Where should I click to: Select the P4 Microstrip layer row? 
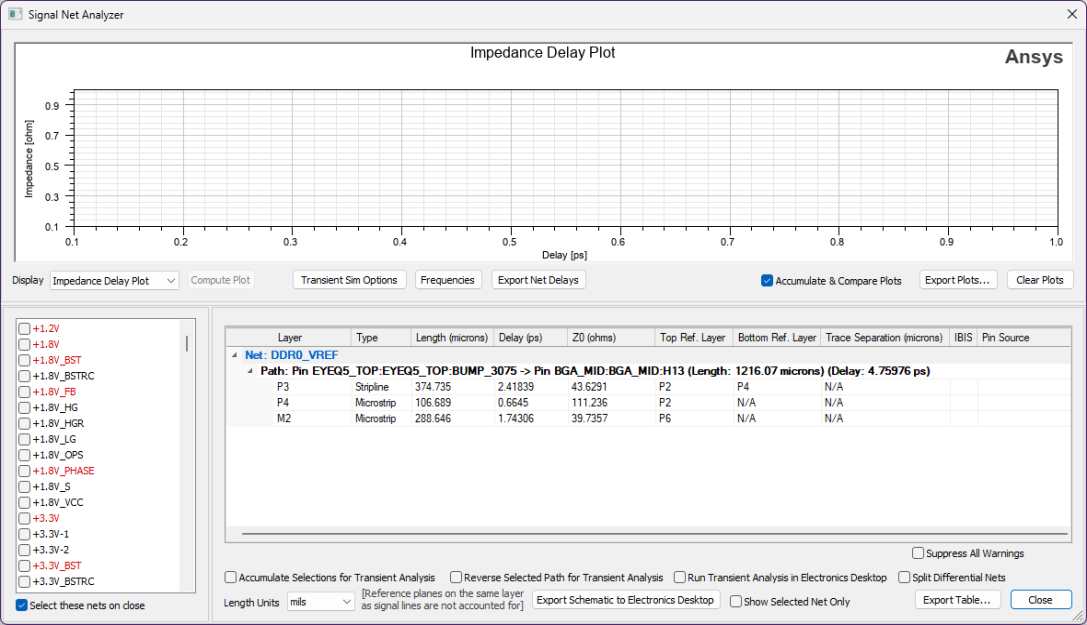pos(648,403)
